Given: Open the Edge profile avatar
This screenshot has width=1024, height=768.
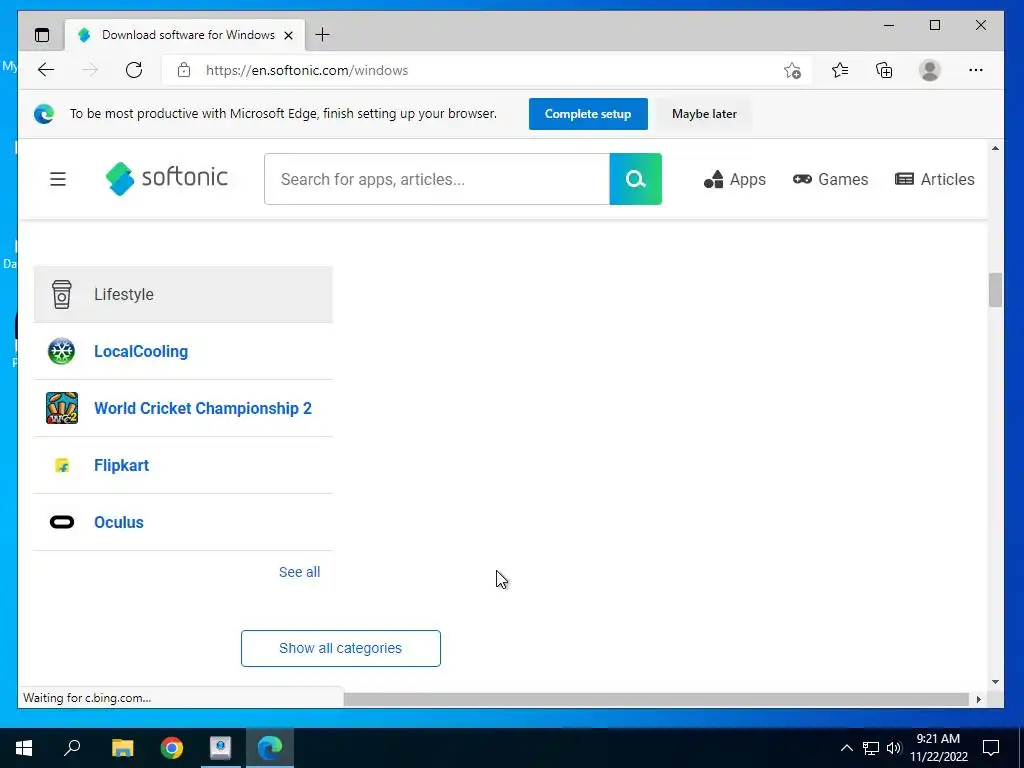Looking at the screenshot, I should [x=929, y=70].
